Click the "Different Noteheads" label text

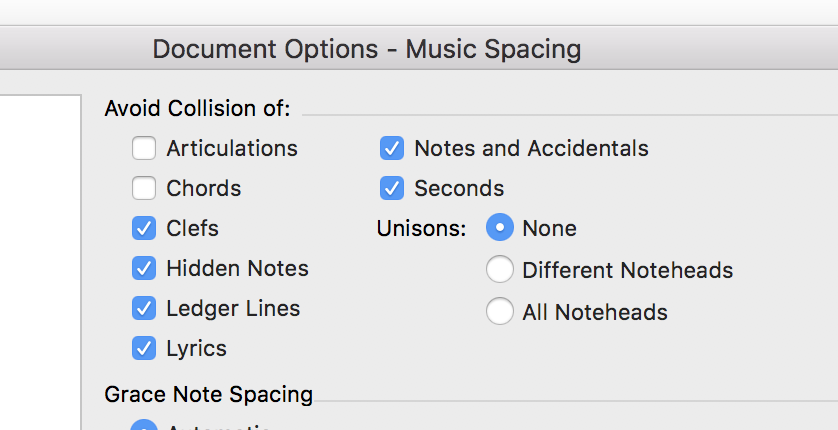pyautogui.click(x=627, y=270)
